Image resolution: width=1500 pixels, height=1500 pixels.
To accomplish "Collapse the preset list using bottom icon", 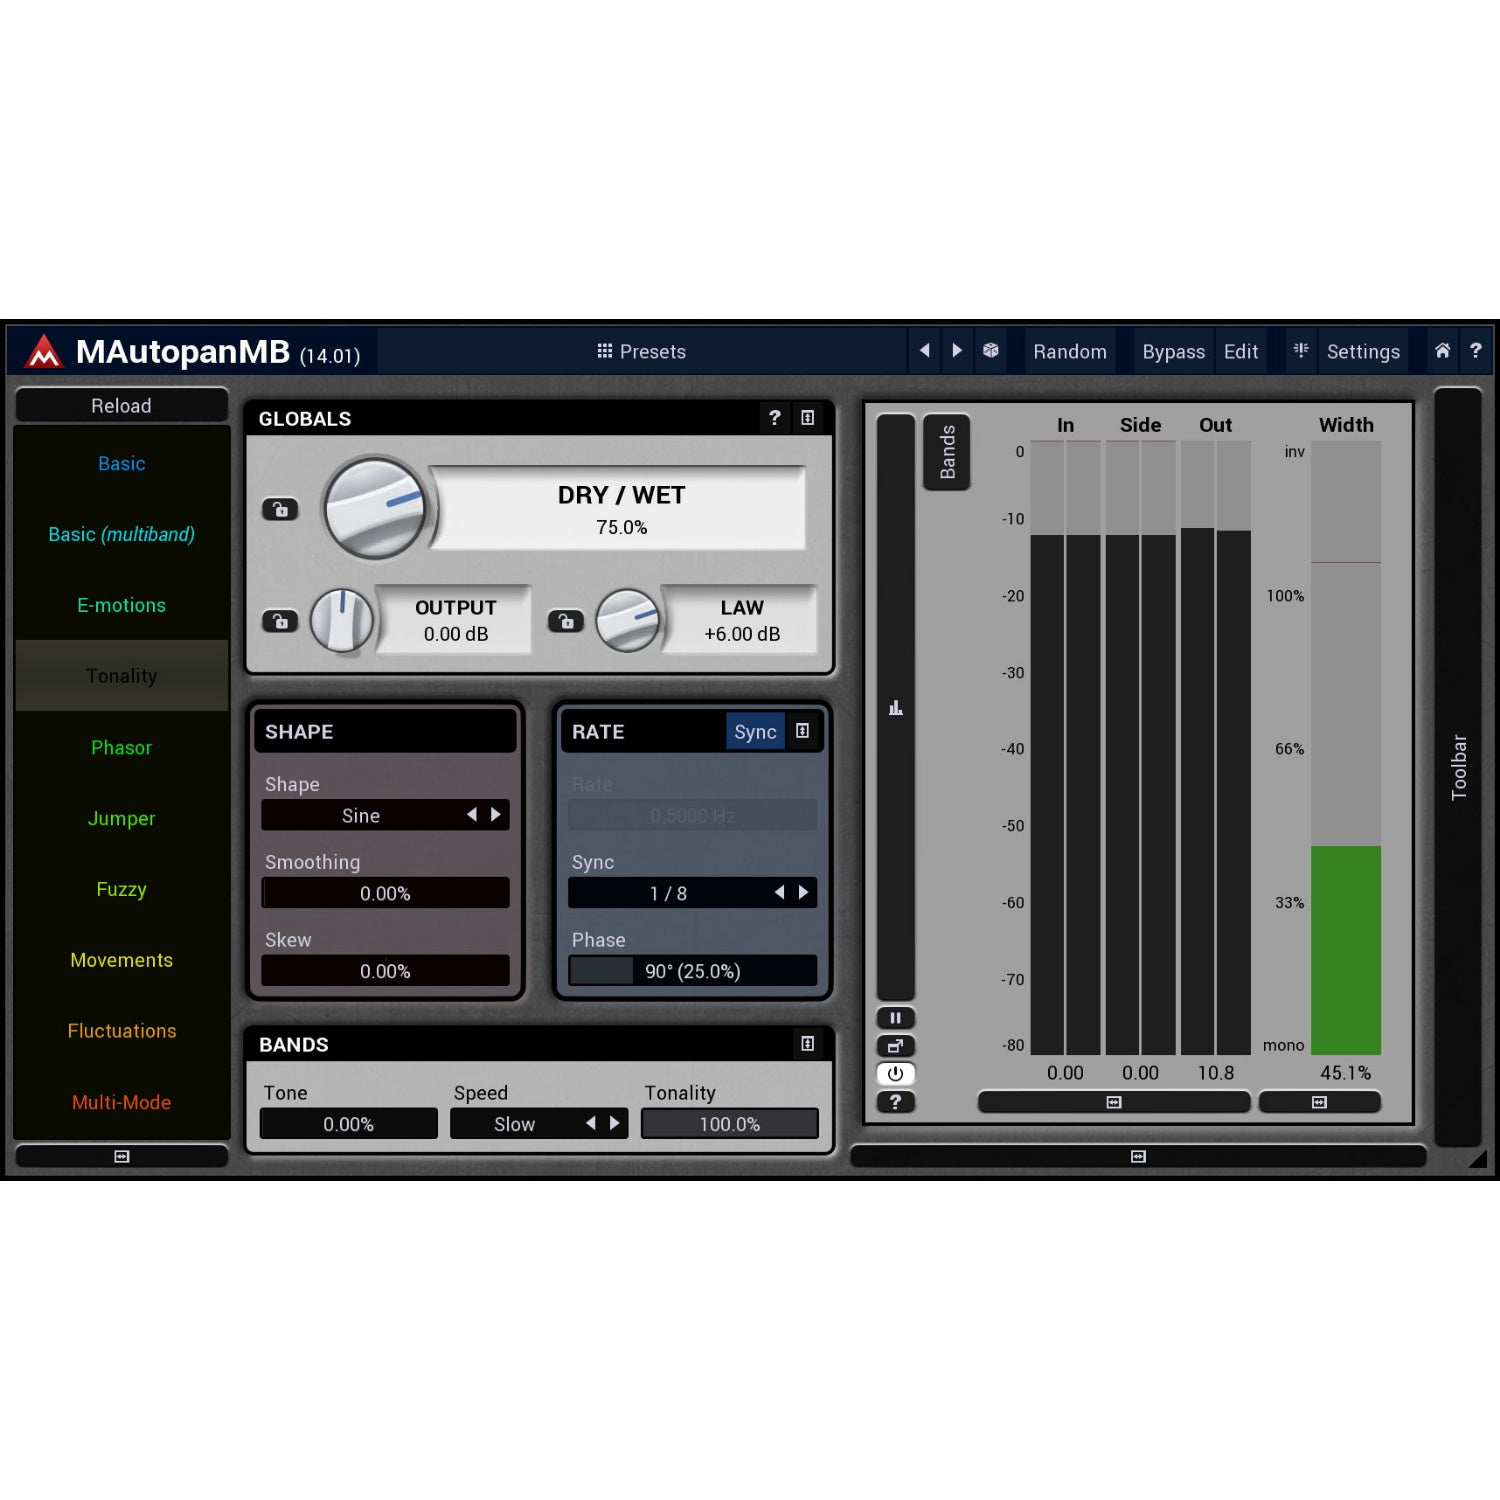I will click(122, 1156).
